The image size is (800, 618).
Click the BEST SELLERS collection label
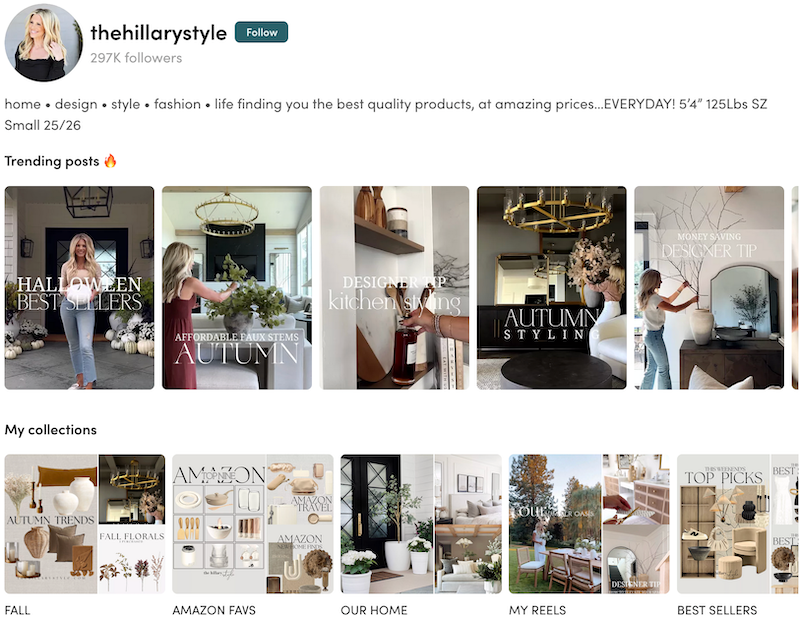coord(717,610)
